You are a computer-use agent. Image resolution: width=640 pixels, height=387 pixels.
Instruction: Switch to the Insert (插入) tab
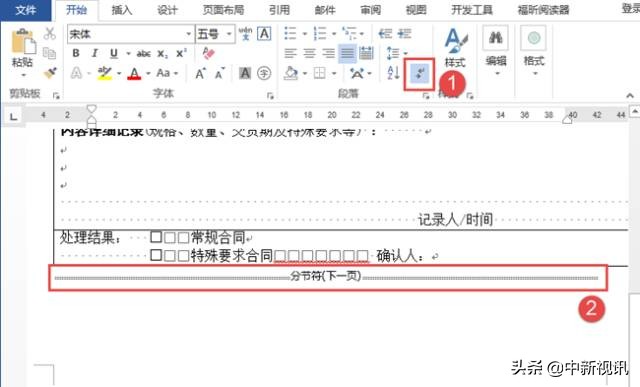tap(122, 10)
